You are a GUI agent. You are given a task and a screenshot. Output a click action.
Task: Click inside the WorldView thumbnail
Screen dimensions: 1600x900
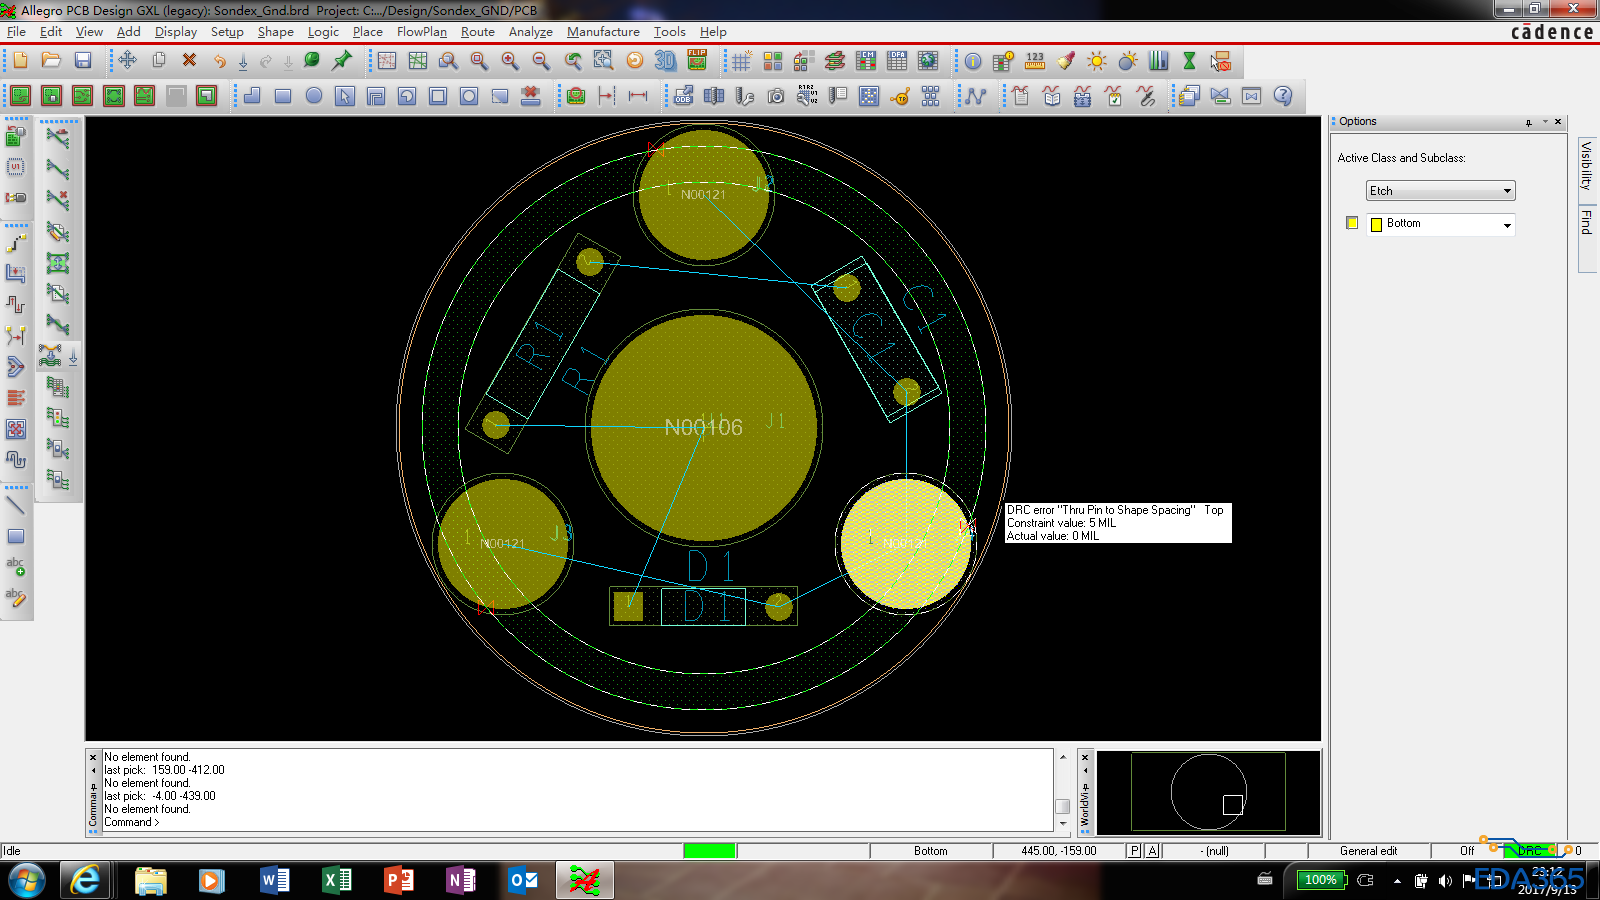tap(1208, 792)
